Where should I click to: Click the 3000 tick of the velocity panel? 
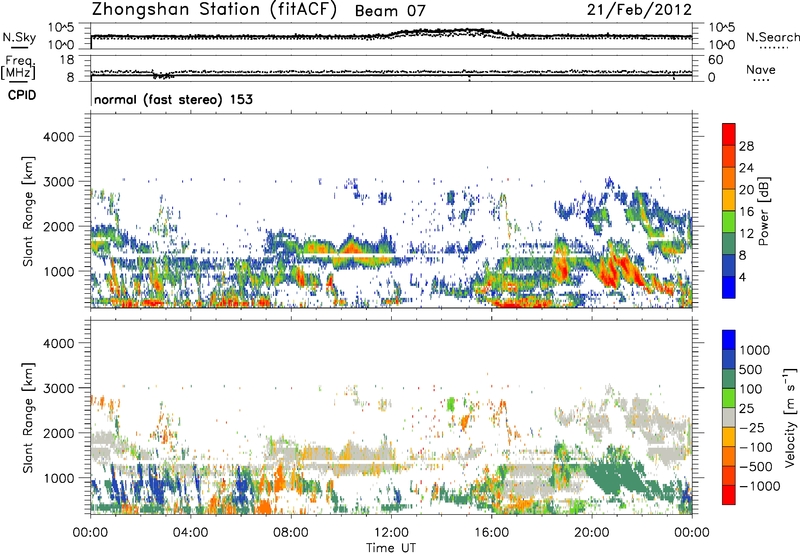58,388
